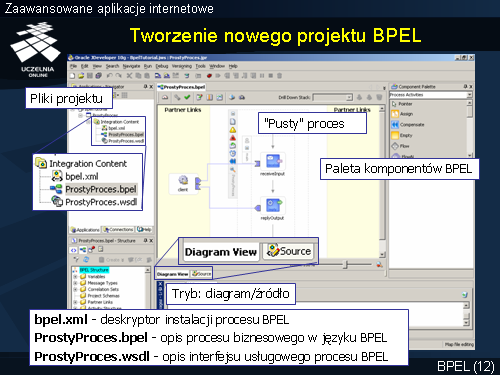Select Integration Content folder in navigator tree
500x375 pixels.
(116, 122)
